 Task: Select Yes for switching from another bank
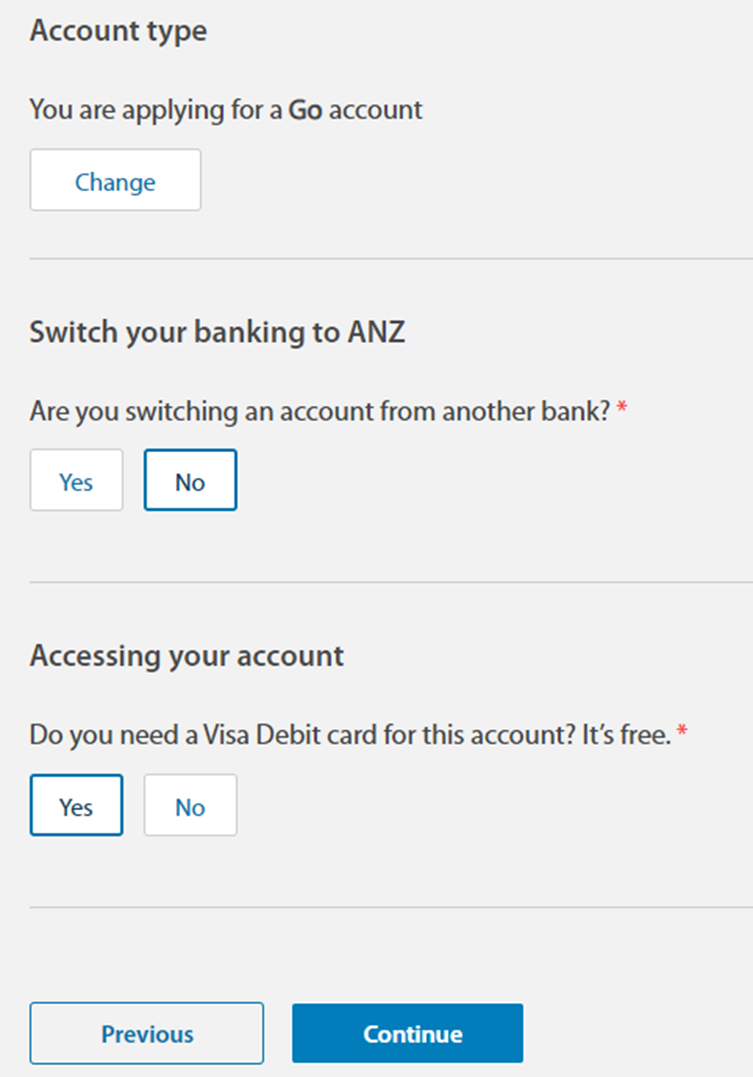(76, 481)
